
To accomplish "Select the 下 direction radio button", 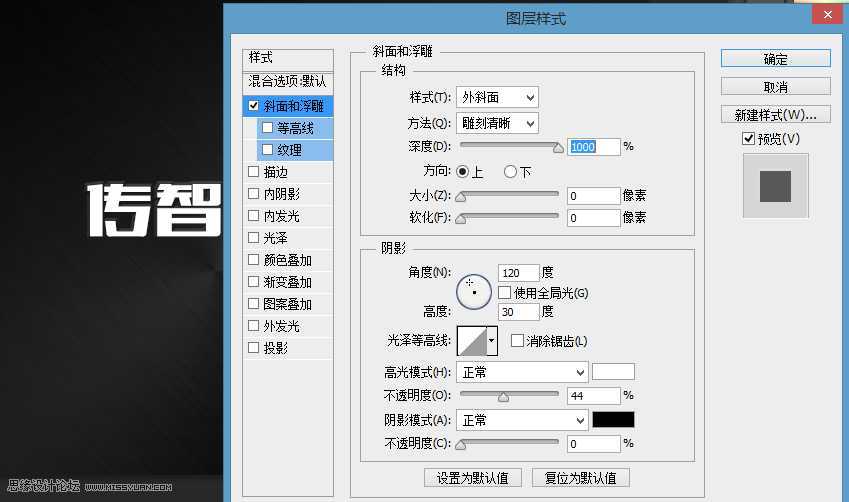I will (511, 172).
